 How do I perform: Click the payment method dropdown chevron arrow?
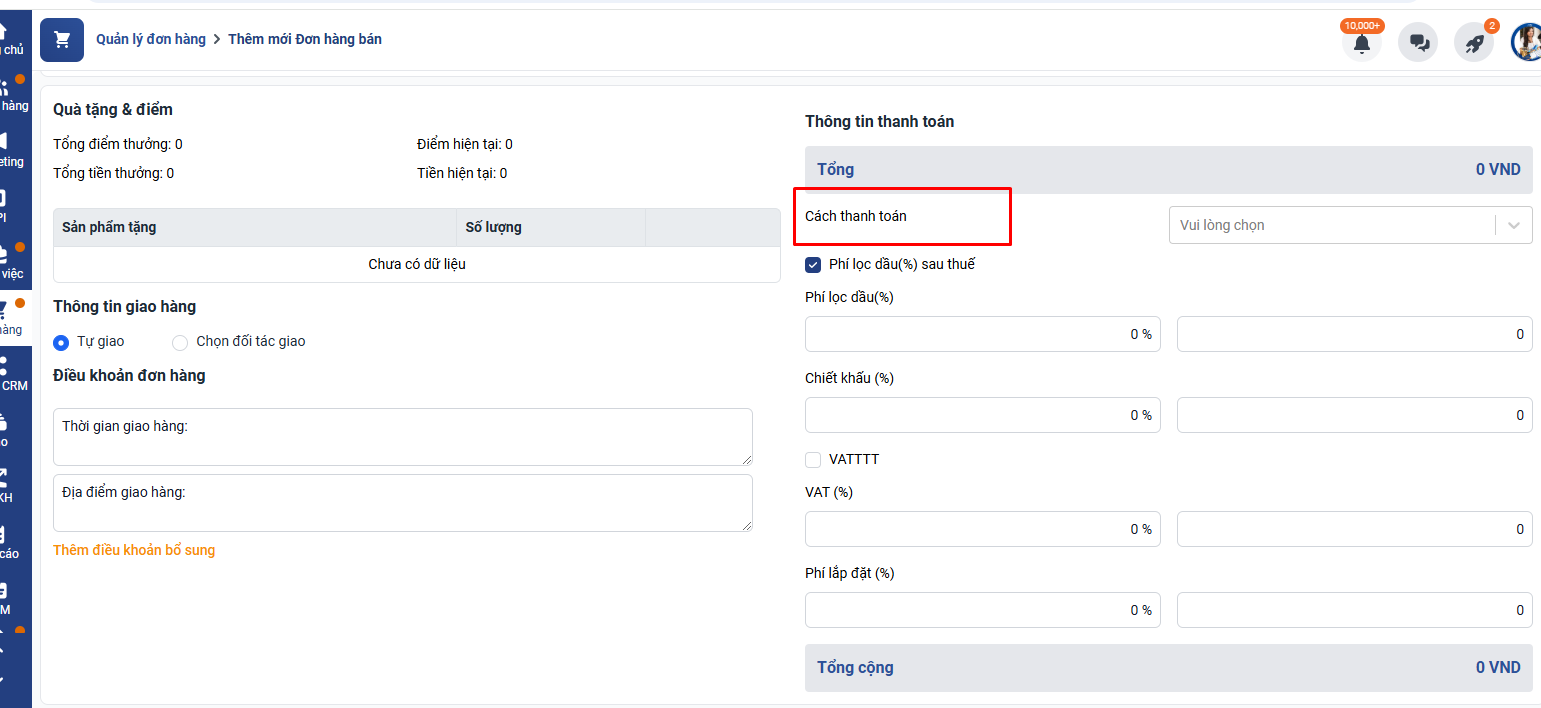click(x=1513, y=226)
